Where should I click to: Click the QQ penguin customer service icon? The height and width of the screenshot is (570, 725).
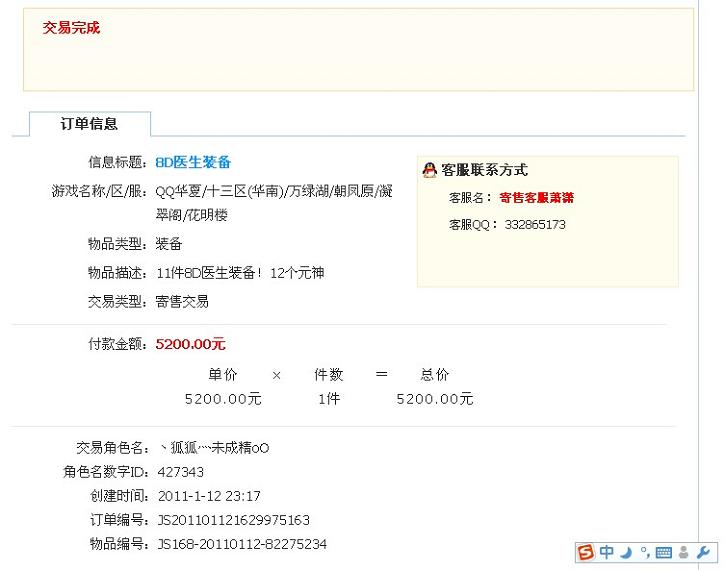pyautogui.click(x=429, y=170)
